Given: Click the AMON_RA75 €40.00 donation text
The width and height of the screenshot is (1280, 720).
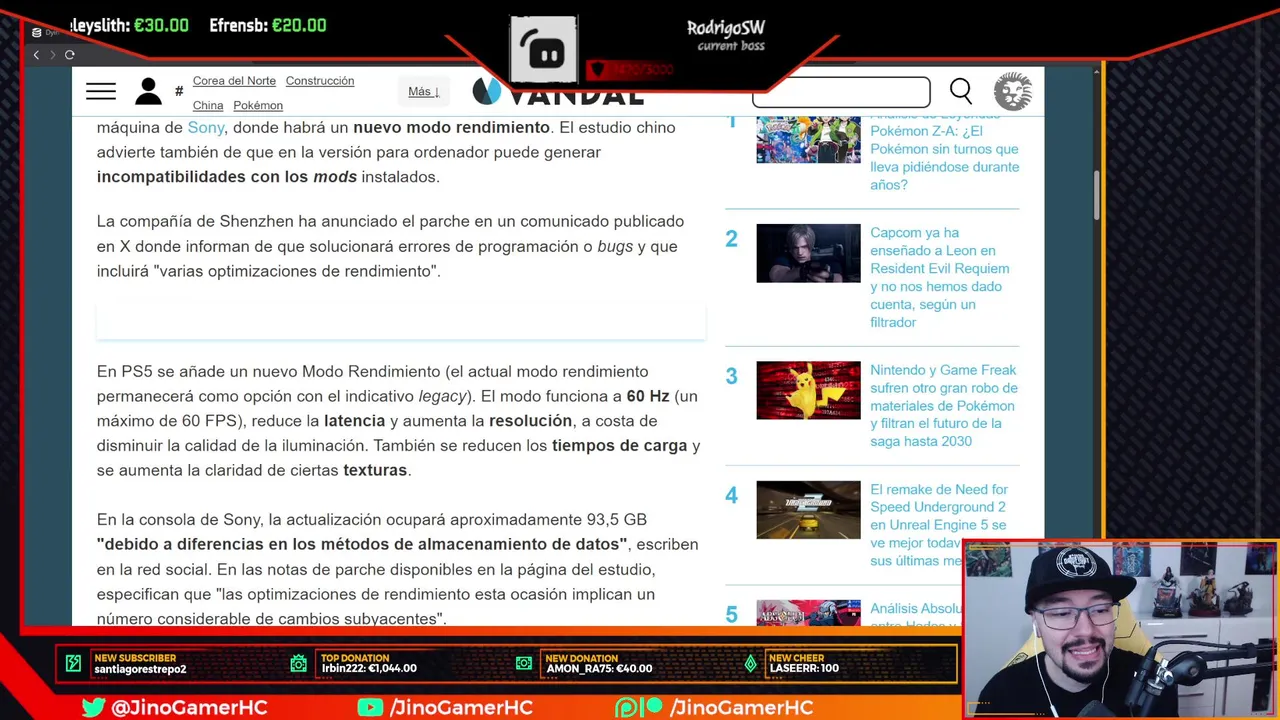Looking at the screenshot, I should click(599, 669).
